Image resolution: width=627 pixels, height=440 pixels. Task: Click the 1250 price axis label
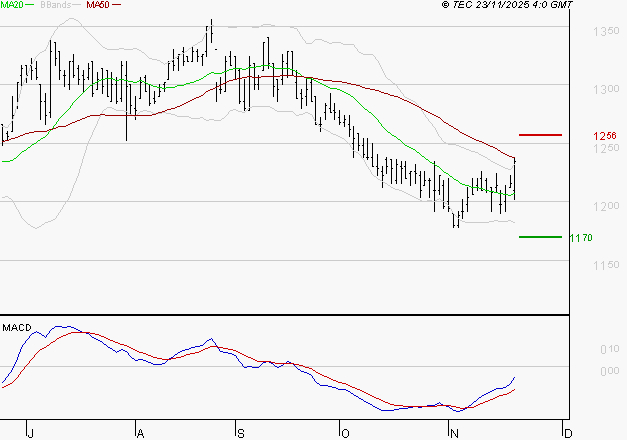(x=606, y=148)
